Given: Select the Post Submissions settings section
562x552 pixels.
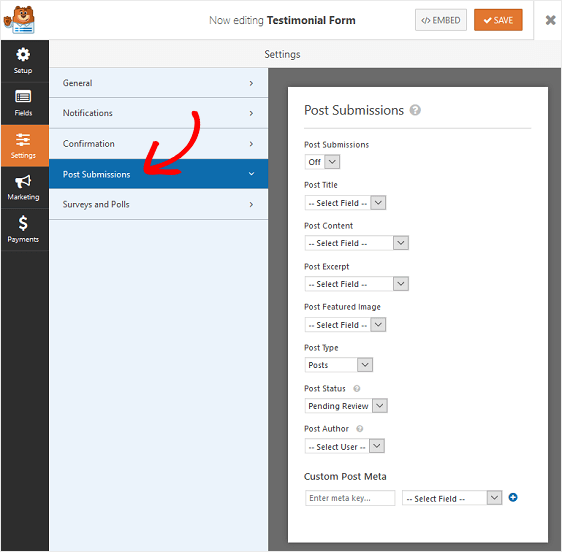Looking at the screenshot, I should click(x=158, y=174).
